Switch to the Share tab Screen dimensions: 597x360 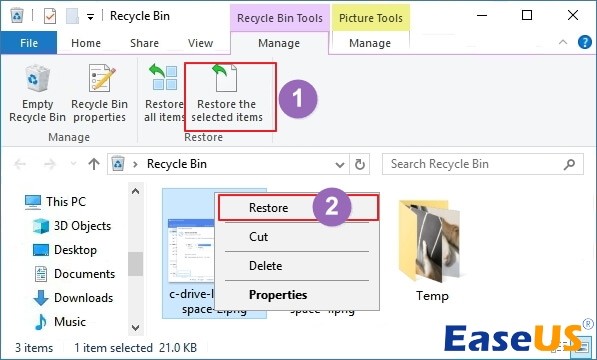144,43
